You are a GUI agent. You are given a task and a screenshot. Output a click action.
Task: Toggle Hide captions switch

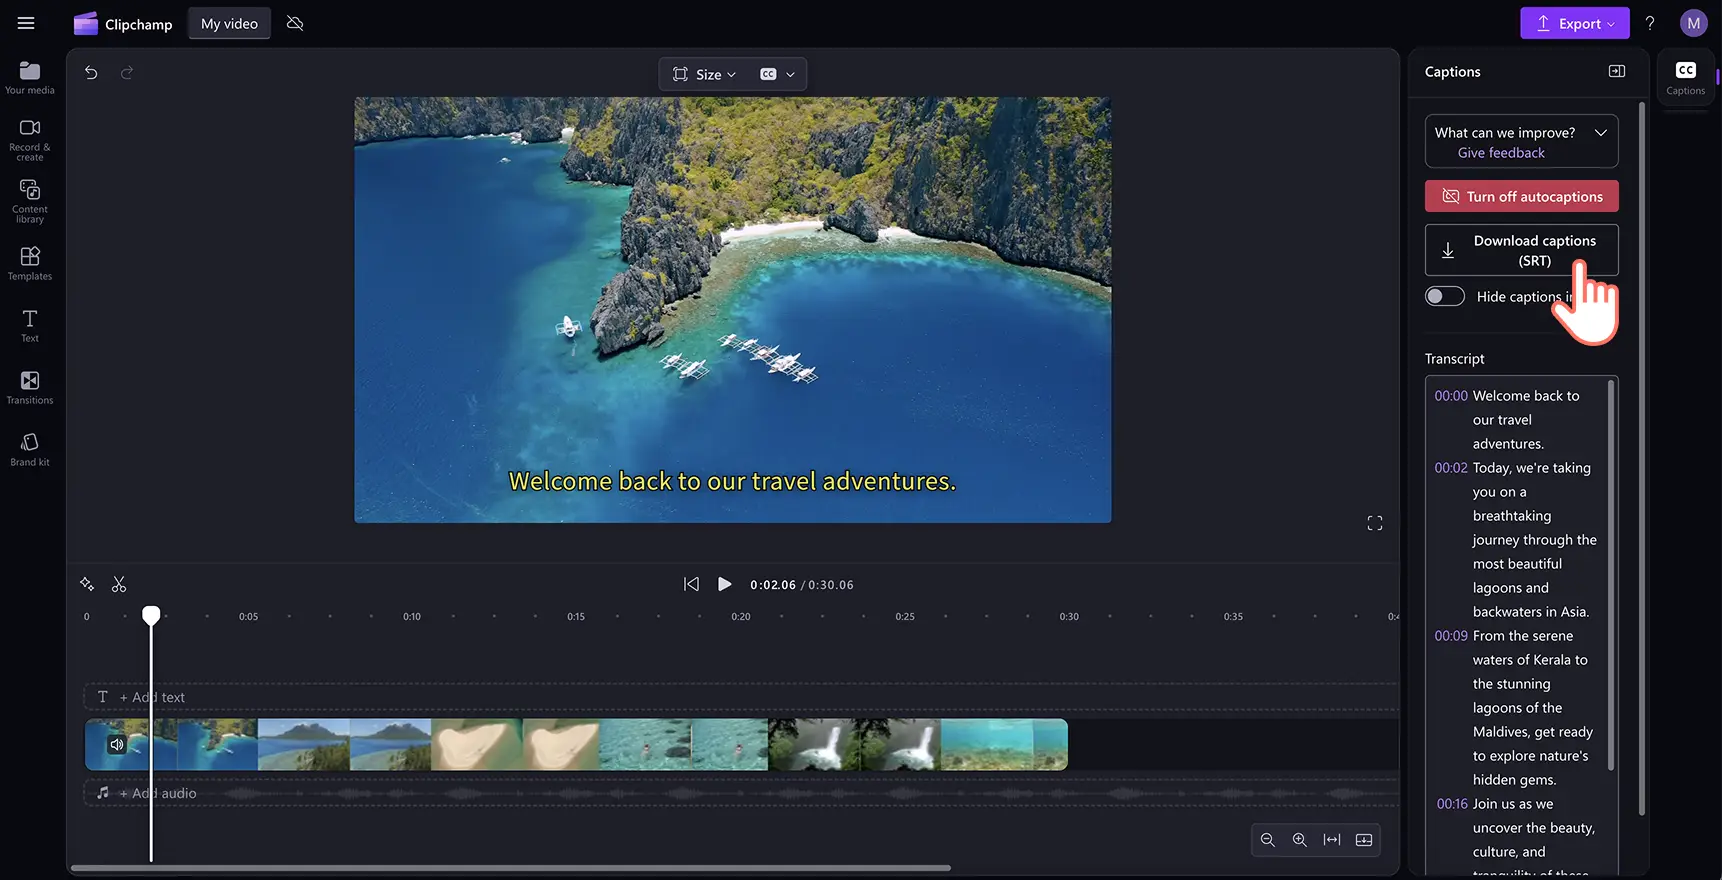pos(1445,296)
